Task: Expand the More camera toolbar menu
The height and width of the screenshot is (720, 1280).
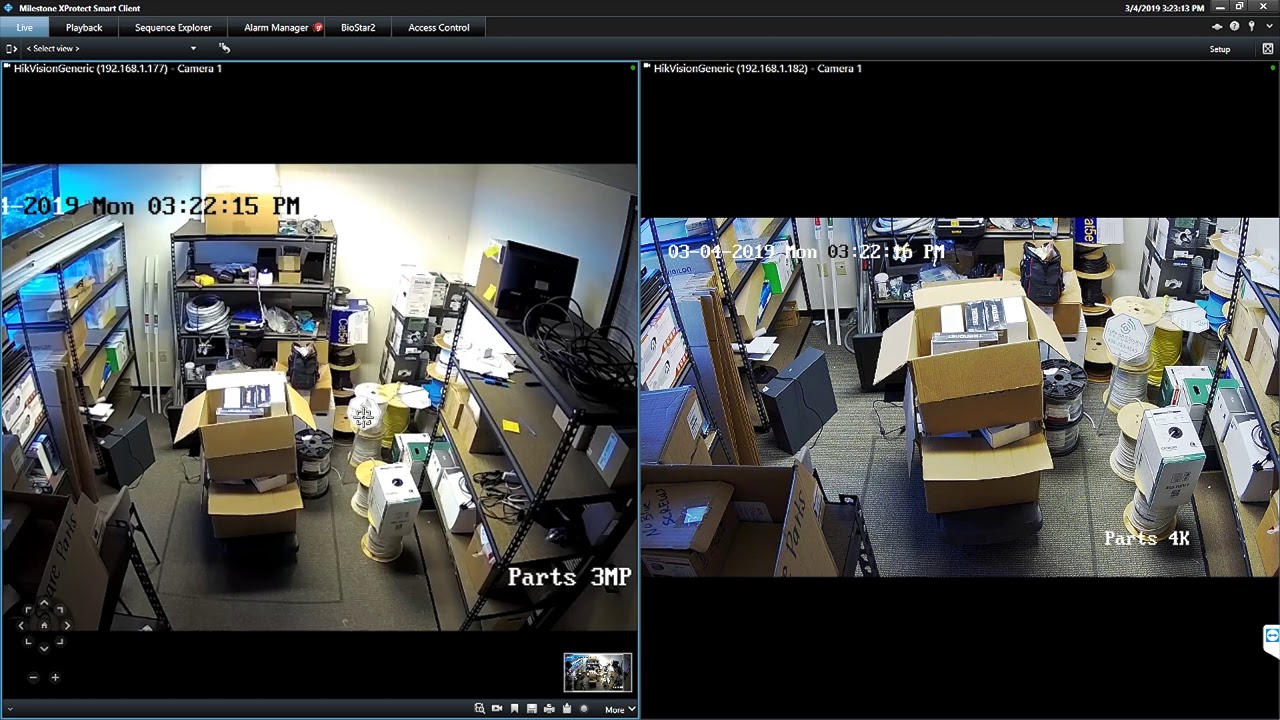Action: [619, 710]
